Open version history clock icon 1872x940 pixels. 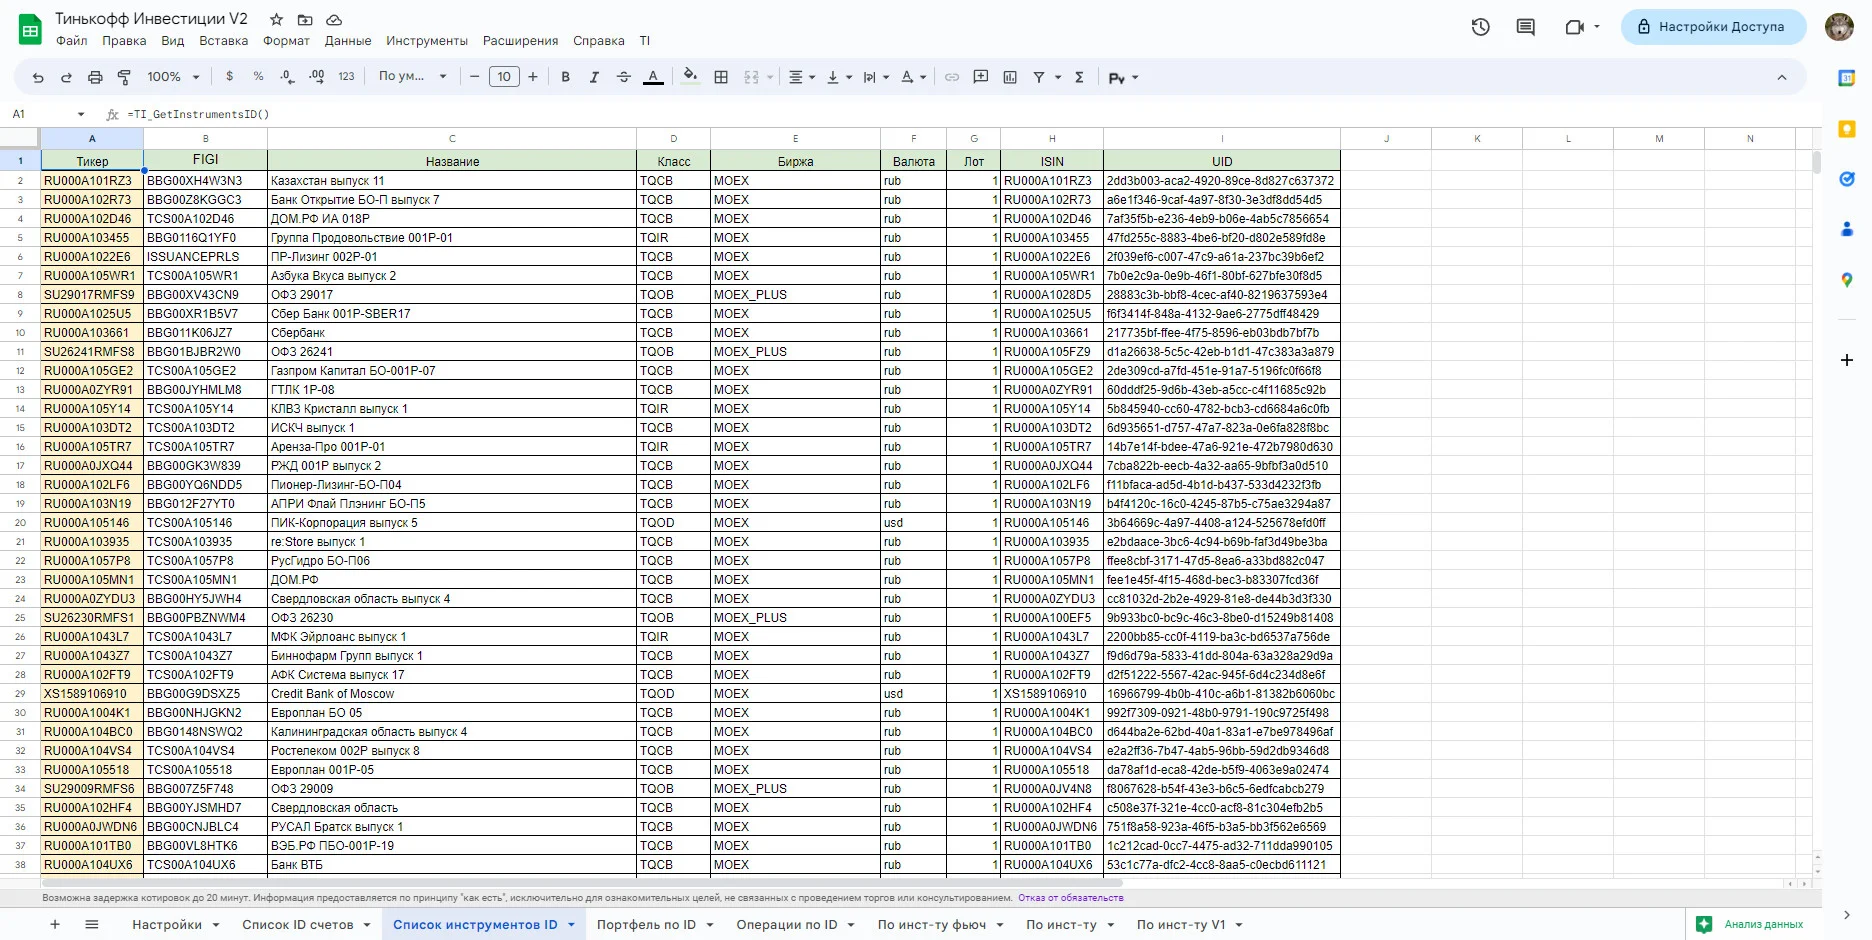[1481, 27]
